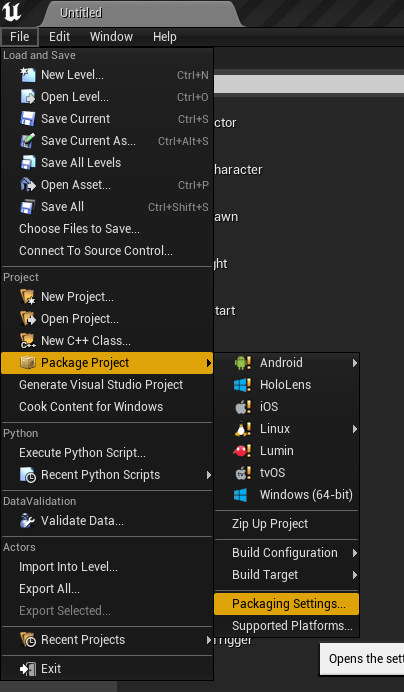
Task: Click the Open Asset icon
Action: 28,185
